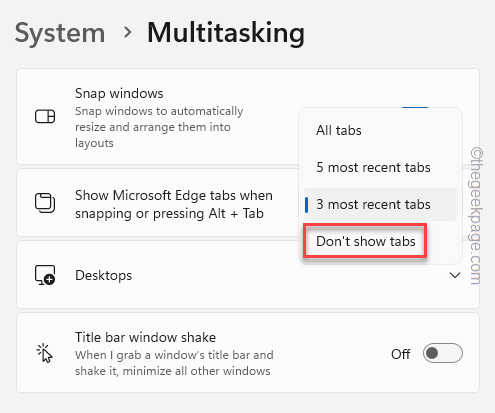Click the Snap windows layout icon
This screenshot has width=495, height=413.
click(x=45, y=116)
